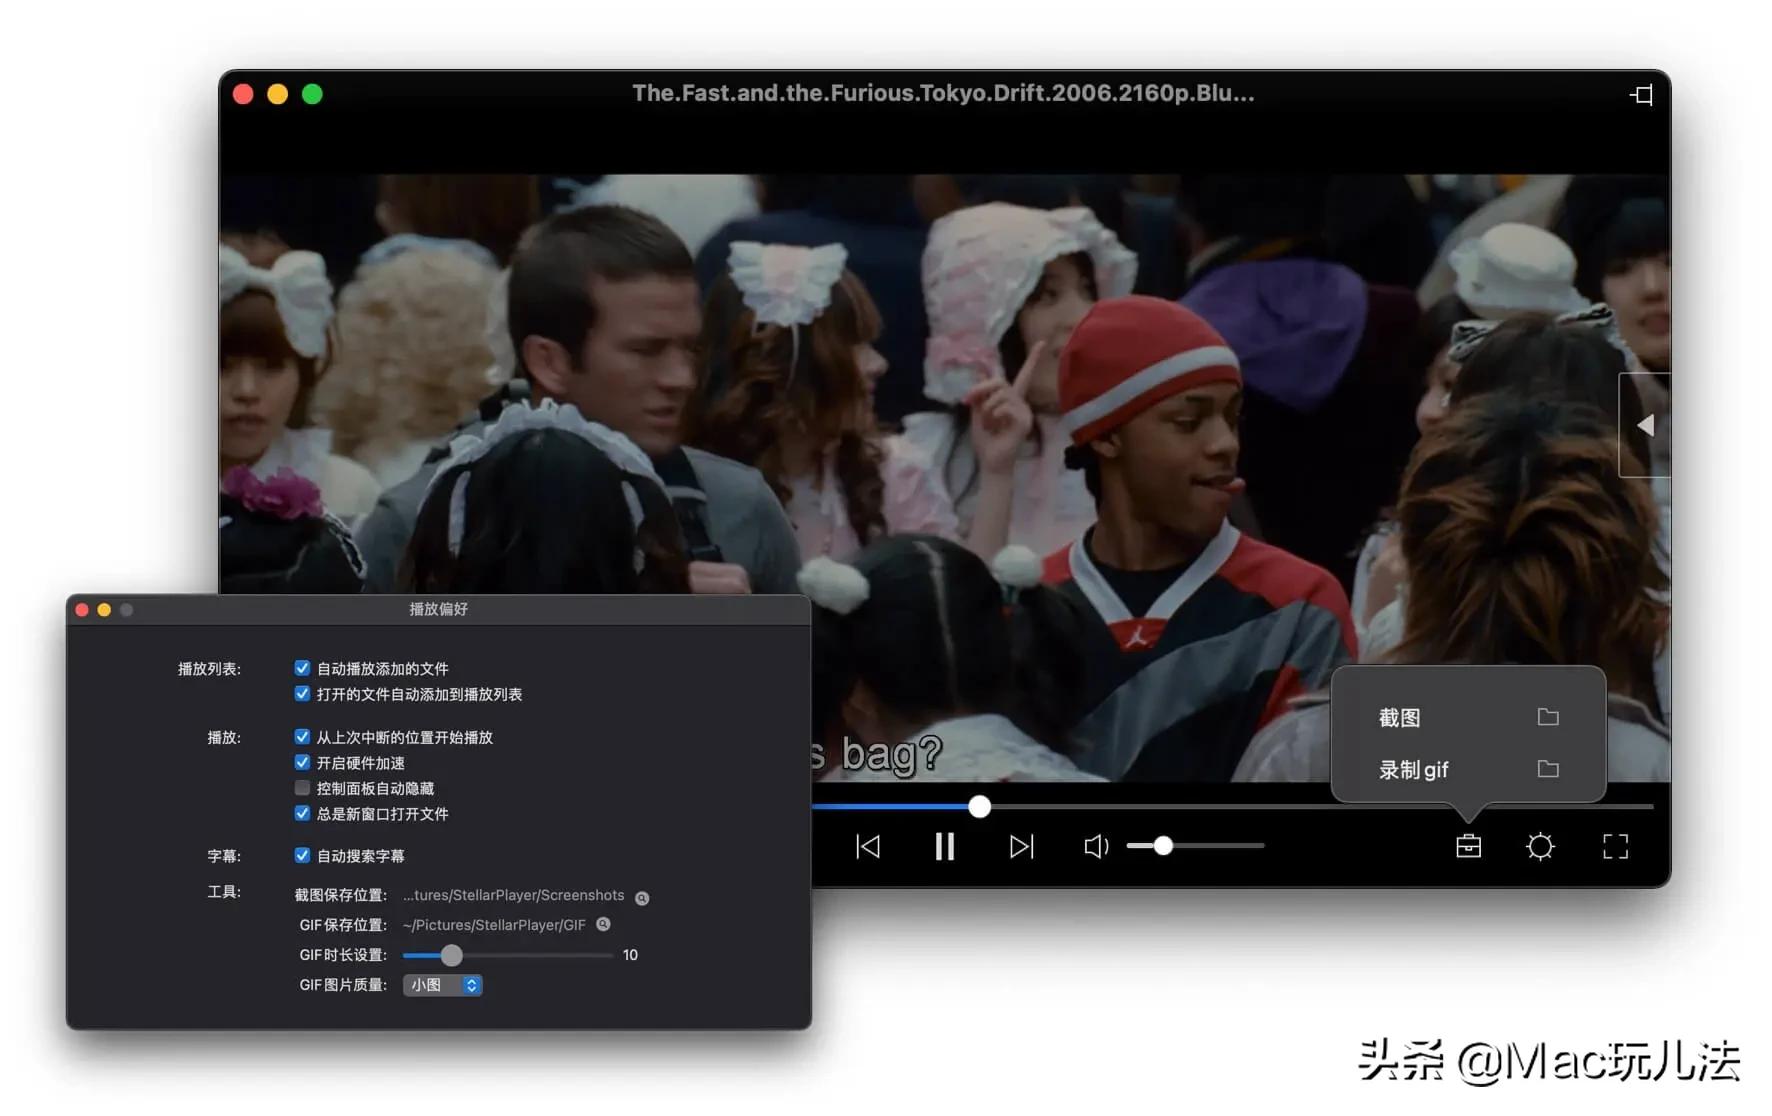Image resolution: width=1772 pixels, height=1116 pixels.
Task: Mute the volume speaker icon
Action: pos(1095,846)
